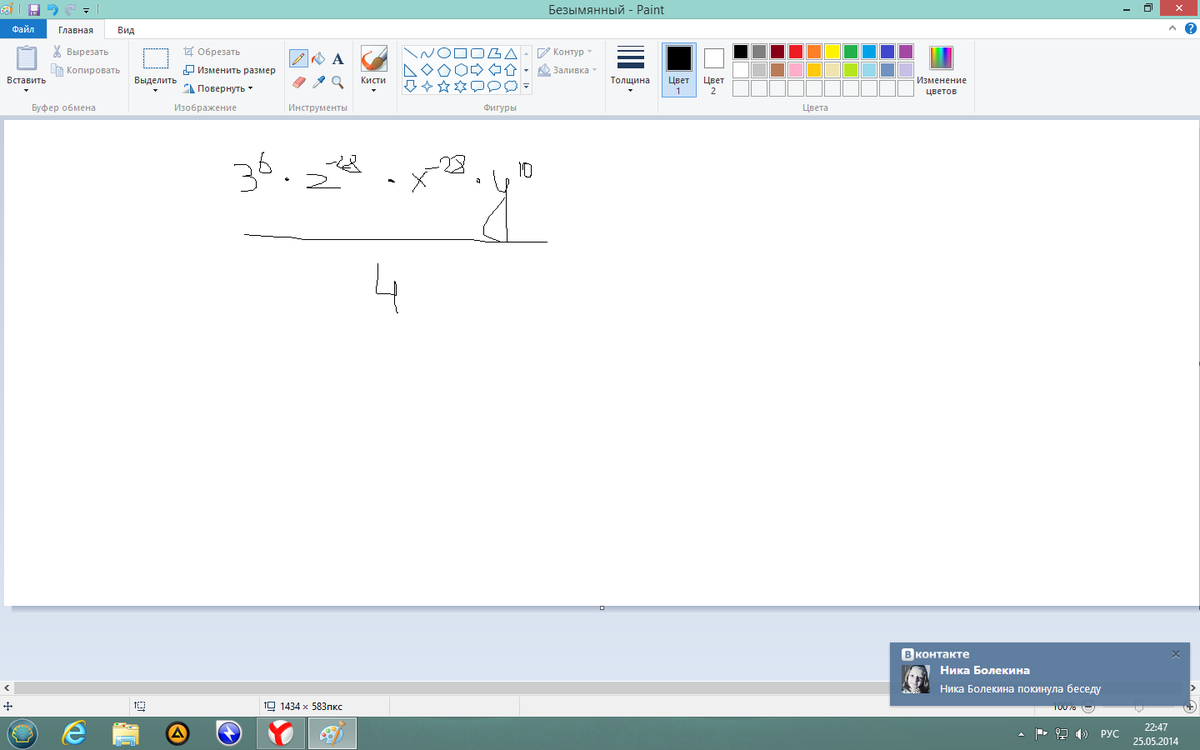Click the Изменить размер button
This screenshot has width=1200, height=750.
pos(229,70)
